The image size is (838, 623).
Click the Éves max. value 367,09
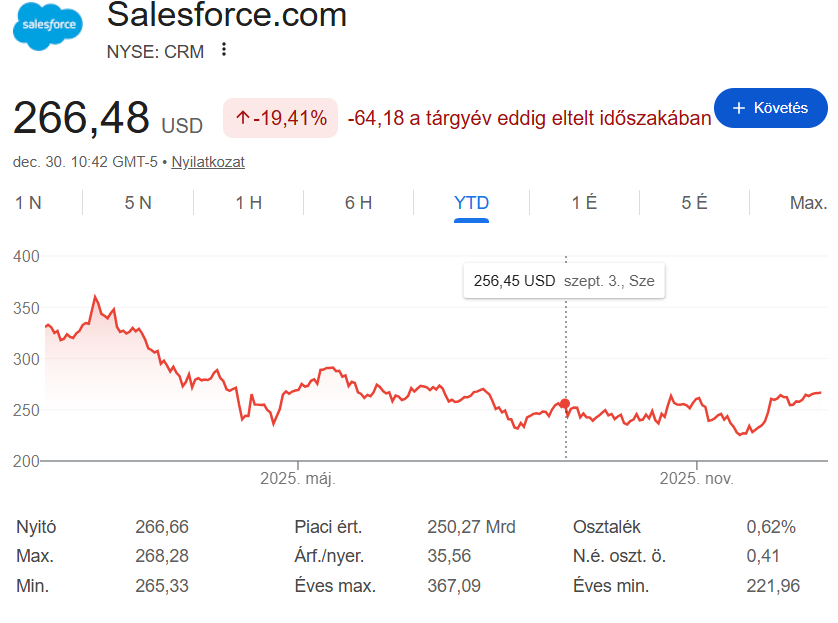coord(457,586)
